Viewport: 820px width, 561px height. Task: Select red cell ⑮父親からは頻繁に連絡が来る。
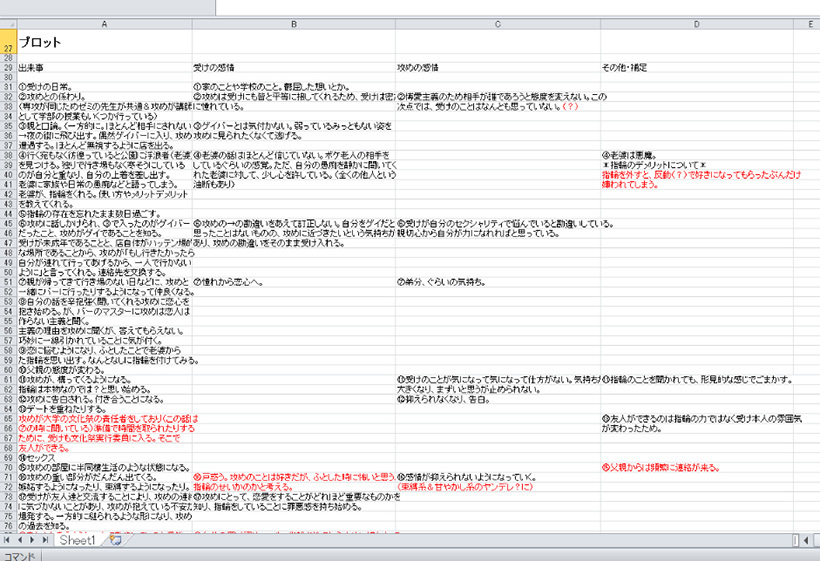[x=697, y=467]
